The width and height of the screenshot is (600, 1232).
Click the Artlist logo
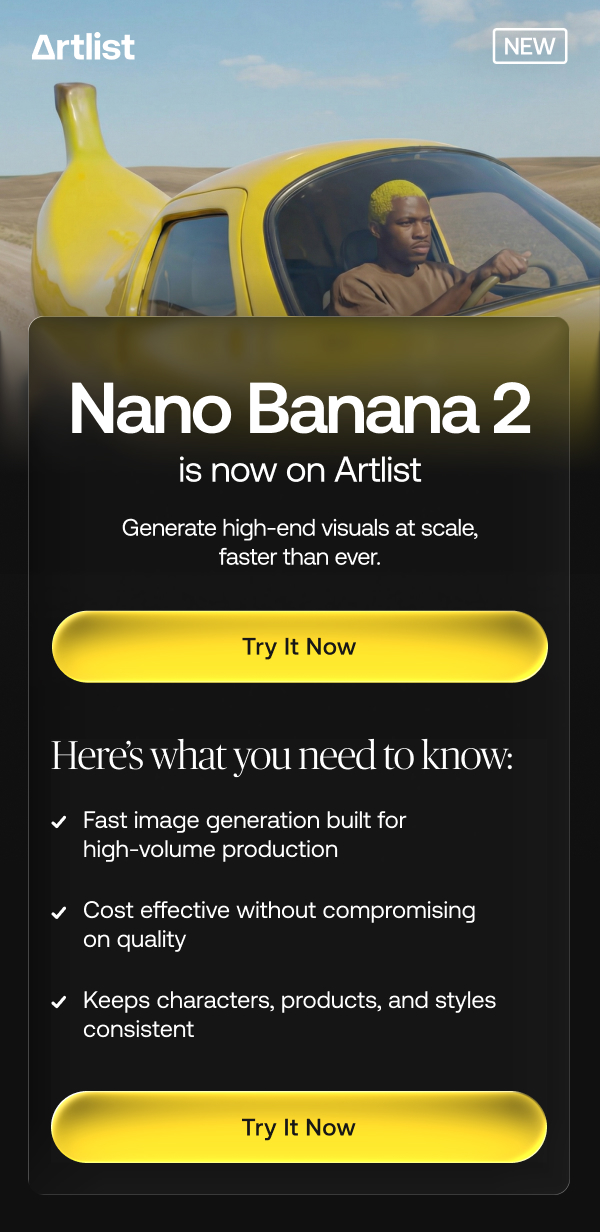click(83, 47)
